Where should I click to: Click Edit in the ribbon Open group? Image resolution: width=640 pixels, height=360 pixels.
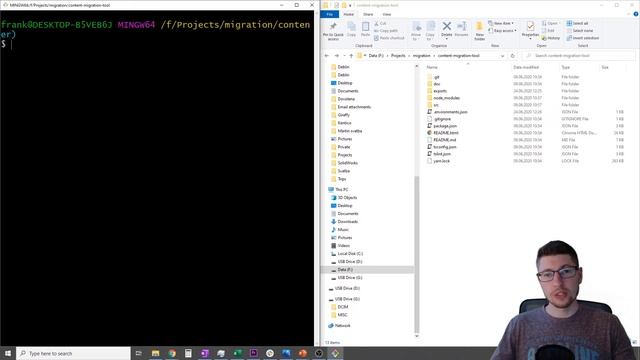[x=548, y=31]
